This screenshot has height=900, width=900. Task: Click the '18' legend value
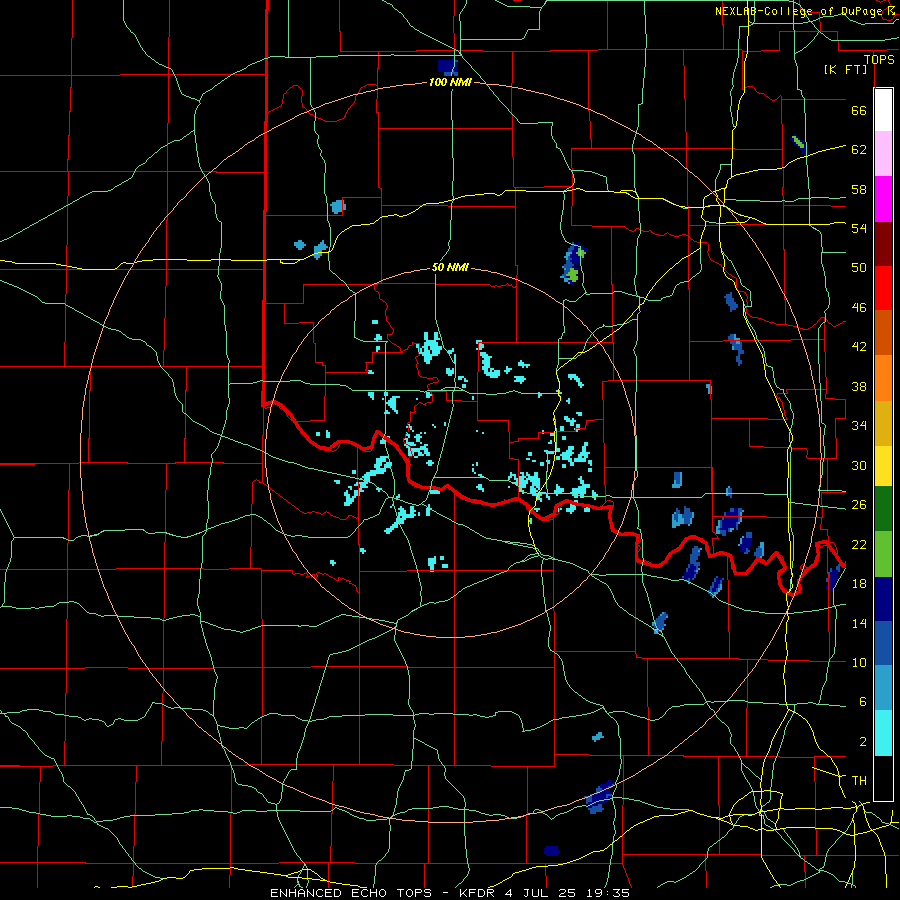point(859,584)
